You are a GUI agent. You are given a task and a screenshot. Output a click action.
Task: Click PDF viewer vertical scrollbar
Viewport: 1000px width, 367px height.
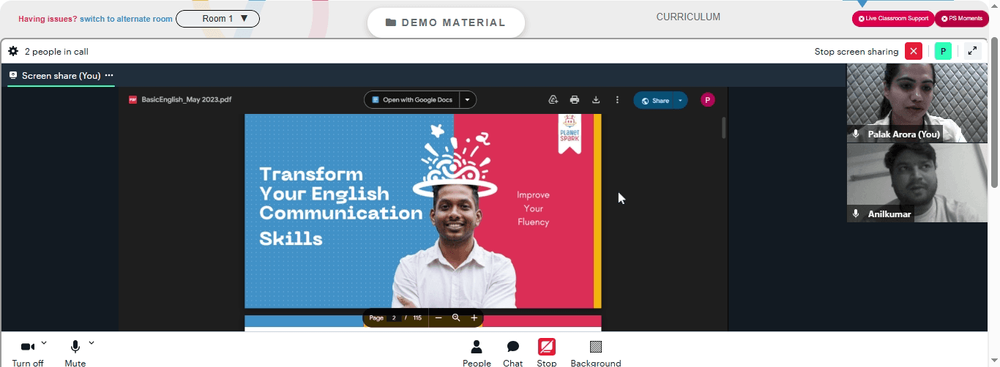tap(723, 127)
